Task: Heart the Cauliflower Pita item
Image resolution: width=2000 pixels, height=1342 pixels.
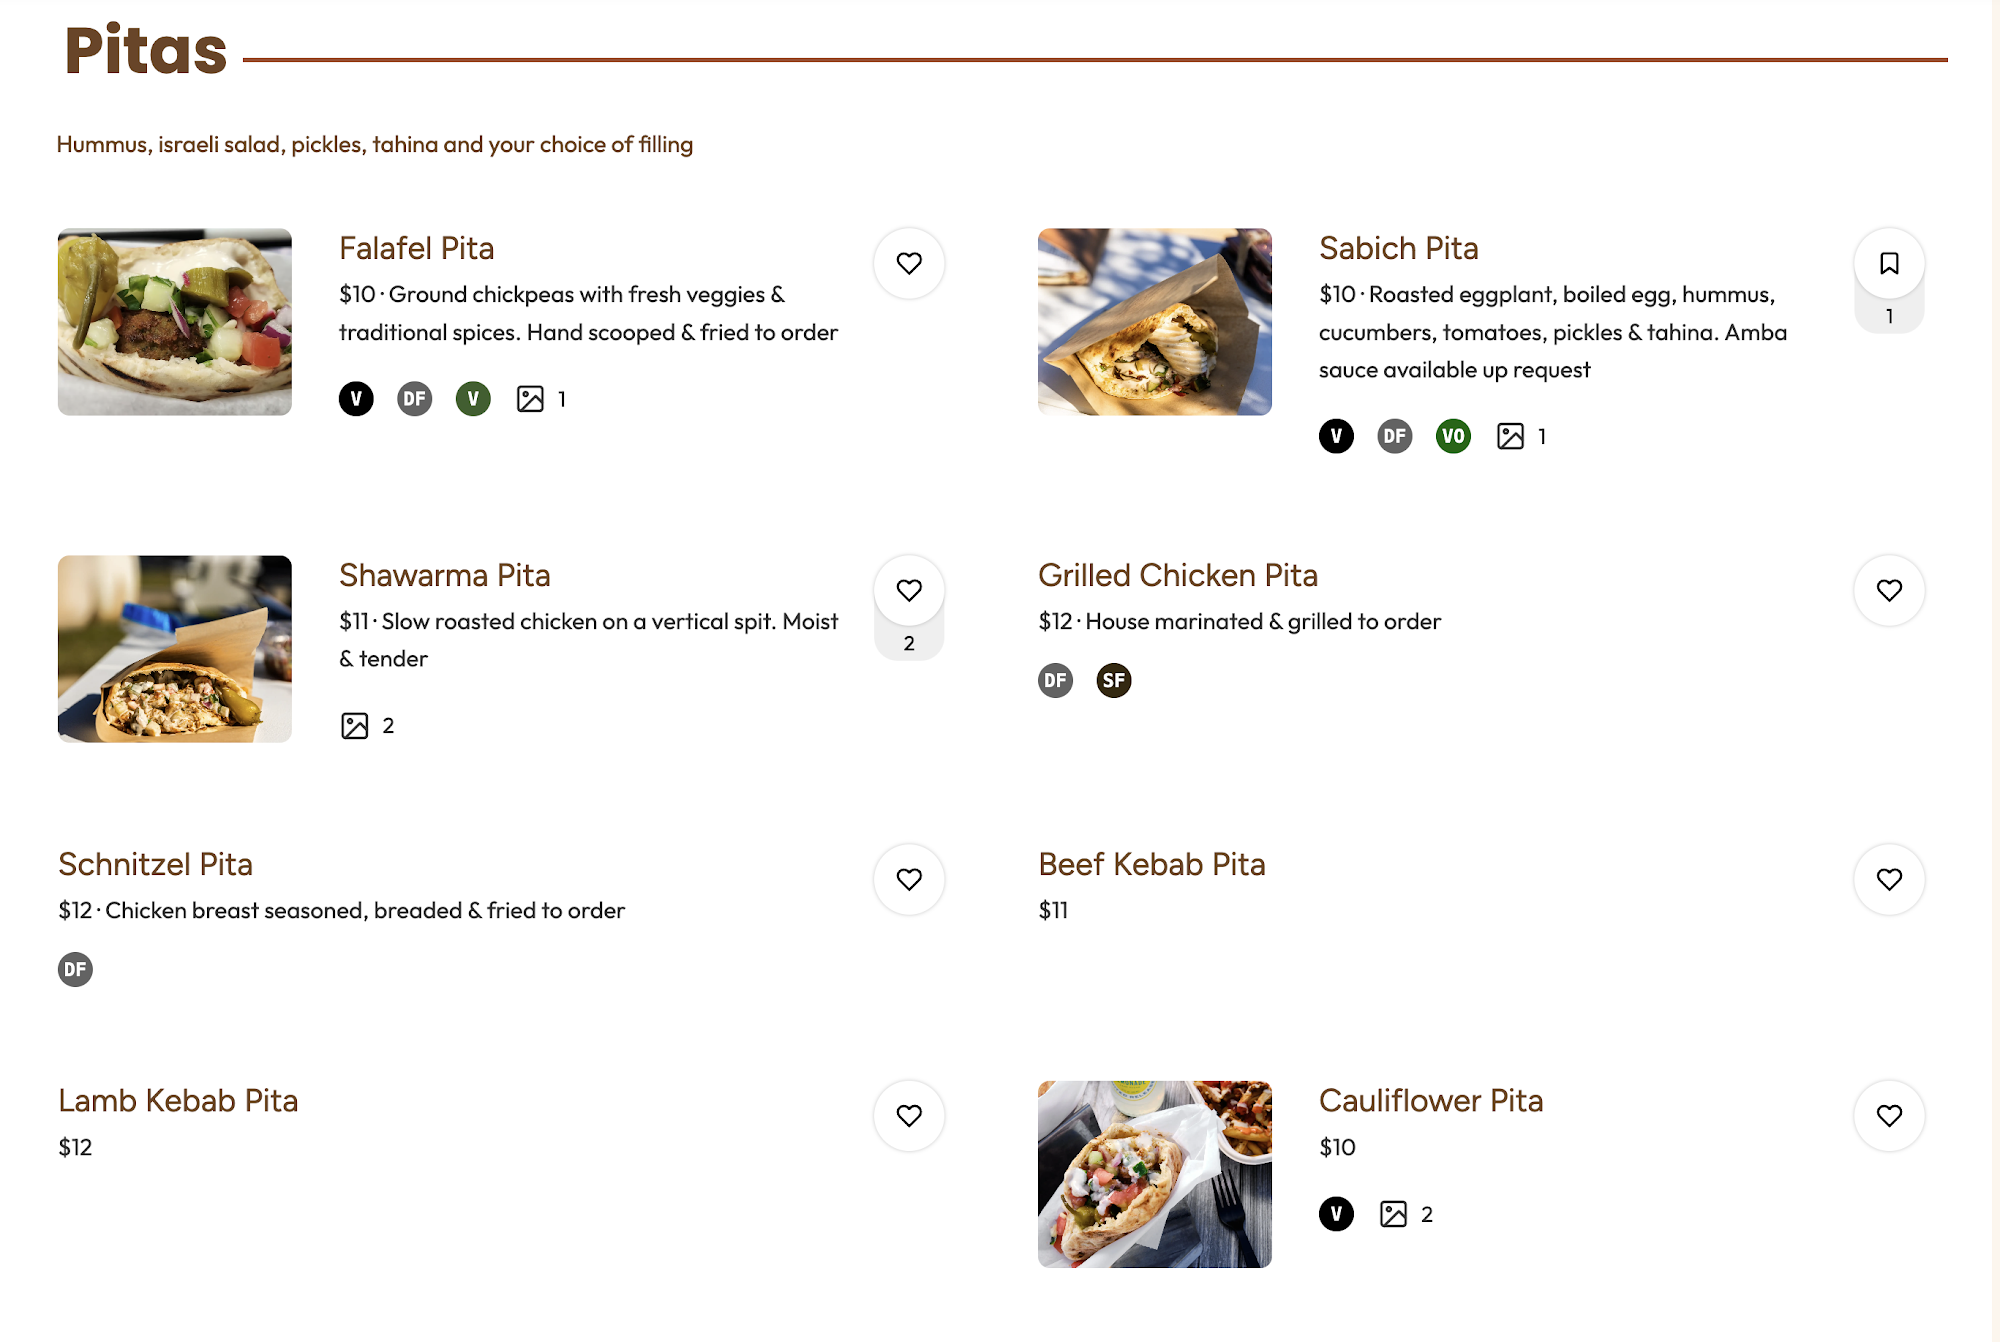Action: tap(1888, 1115)
